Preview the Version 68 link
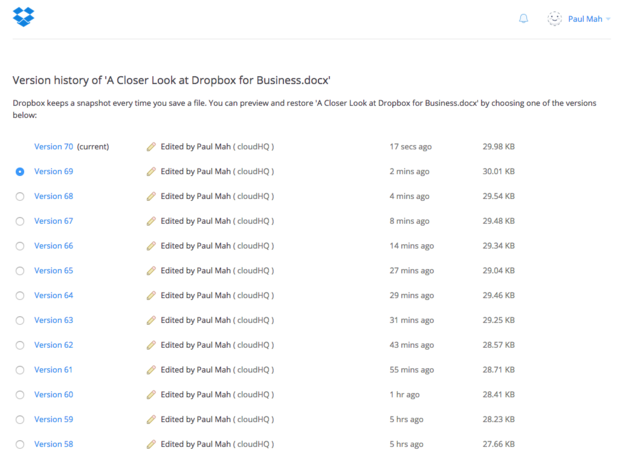The image size is (620, 459). click(53, 196)
